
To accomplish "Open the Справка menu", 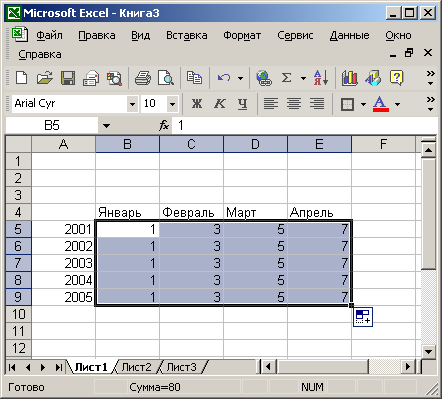I will pyautogui.click(x=40, y=54).
